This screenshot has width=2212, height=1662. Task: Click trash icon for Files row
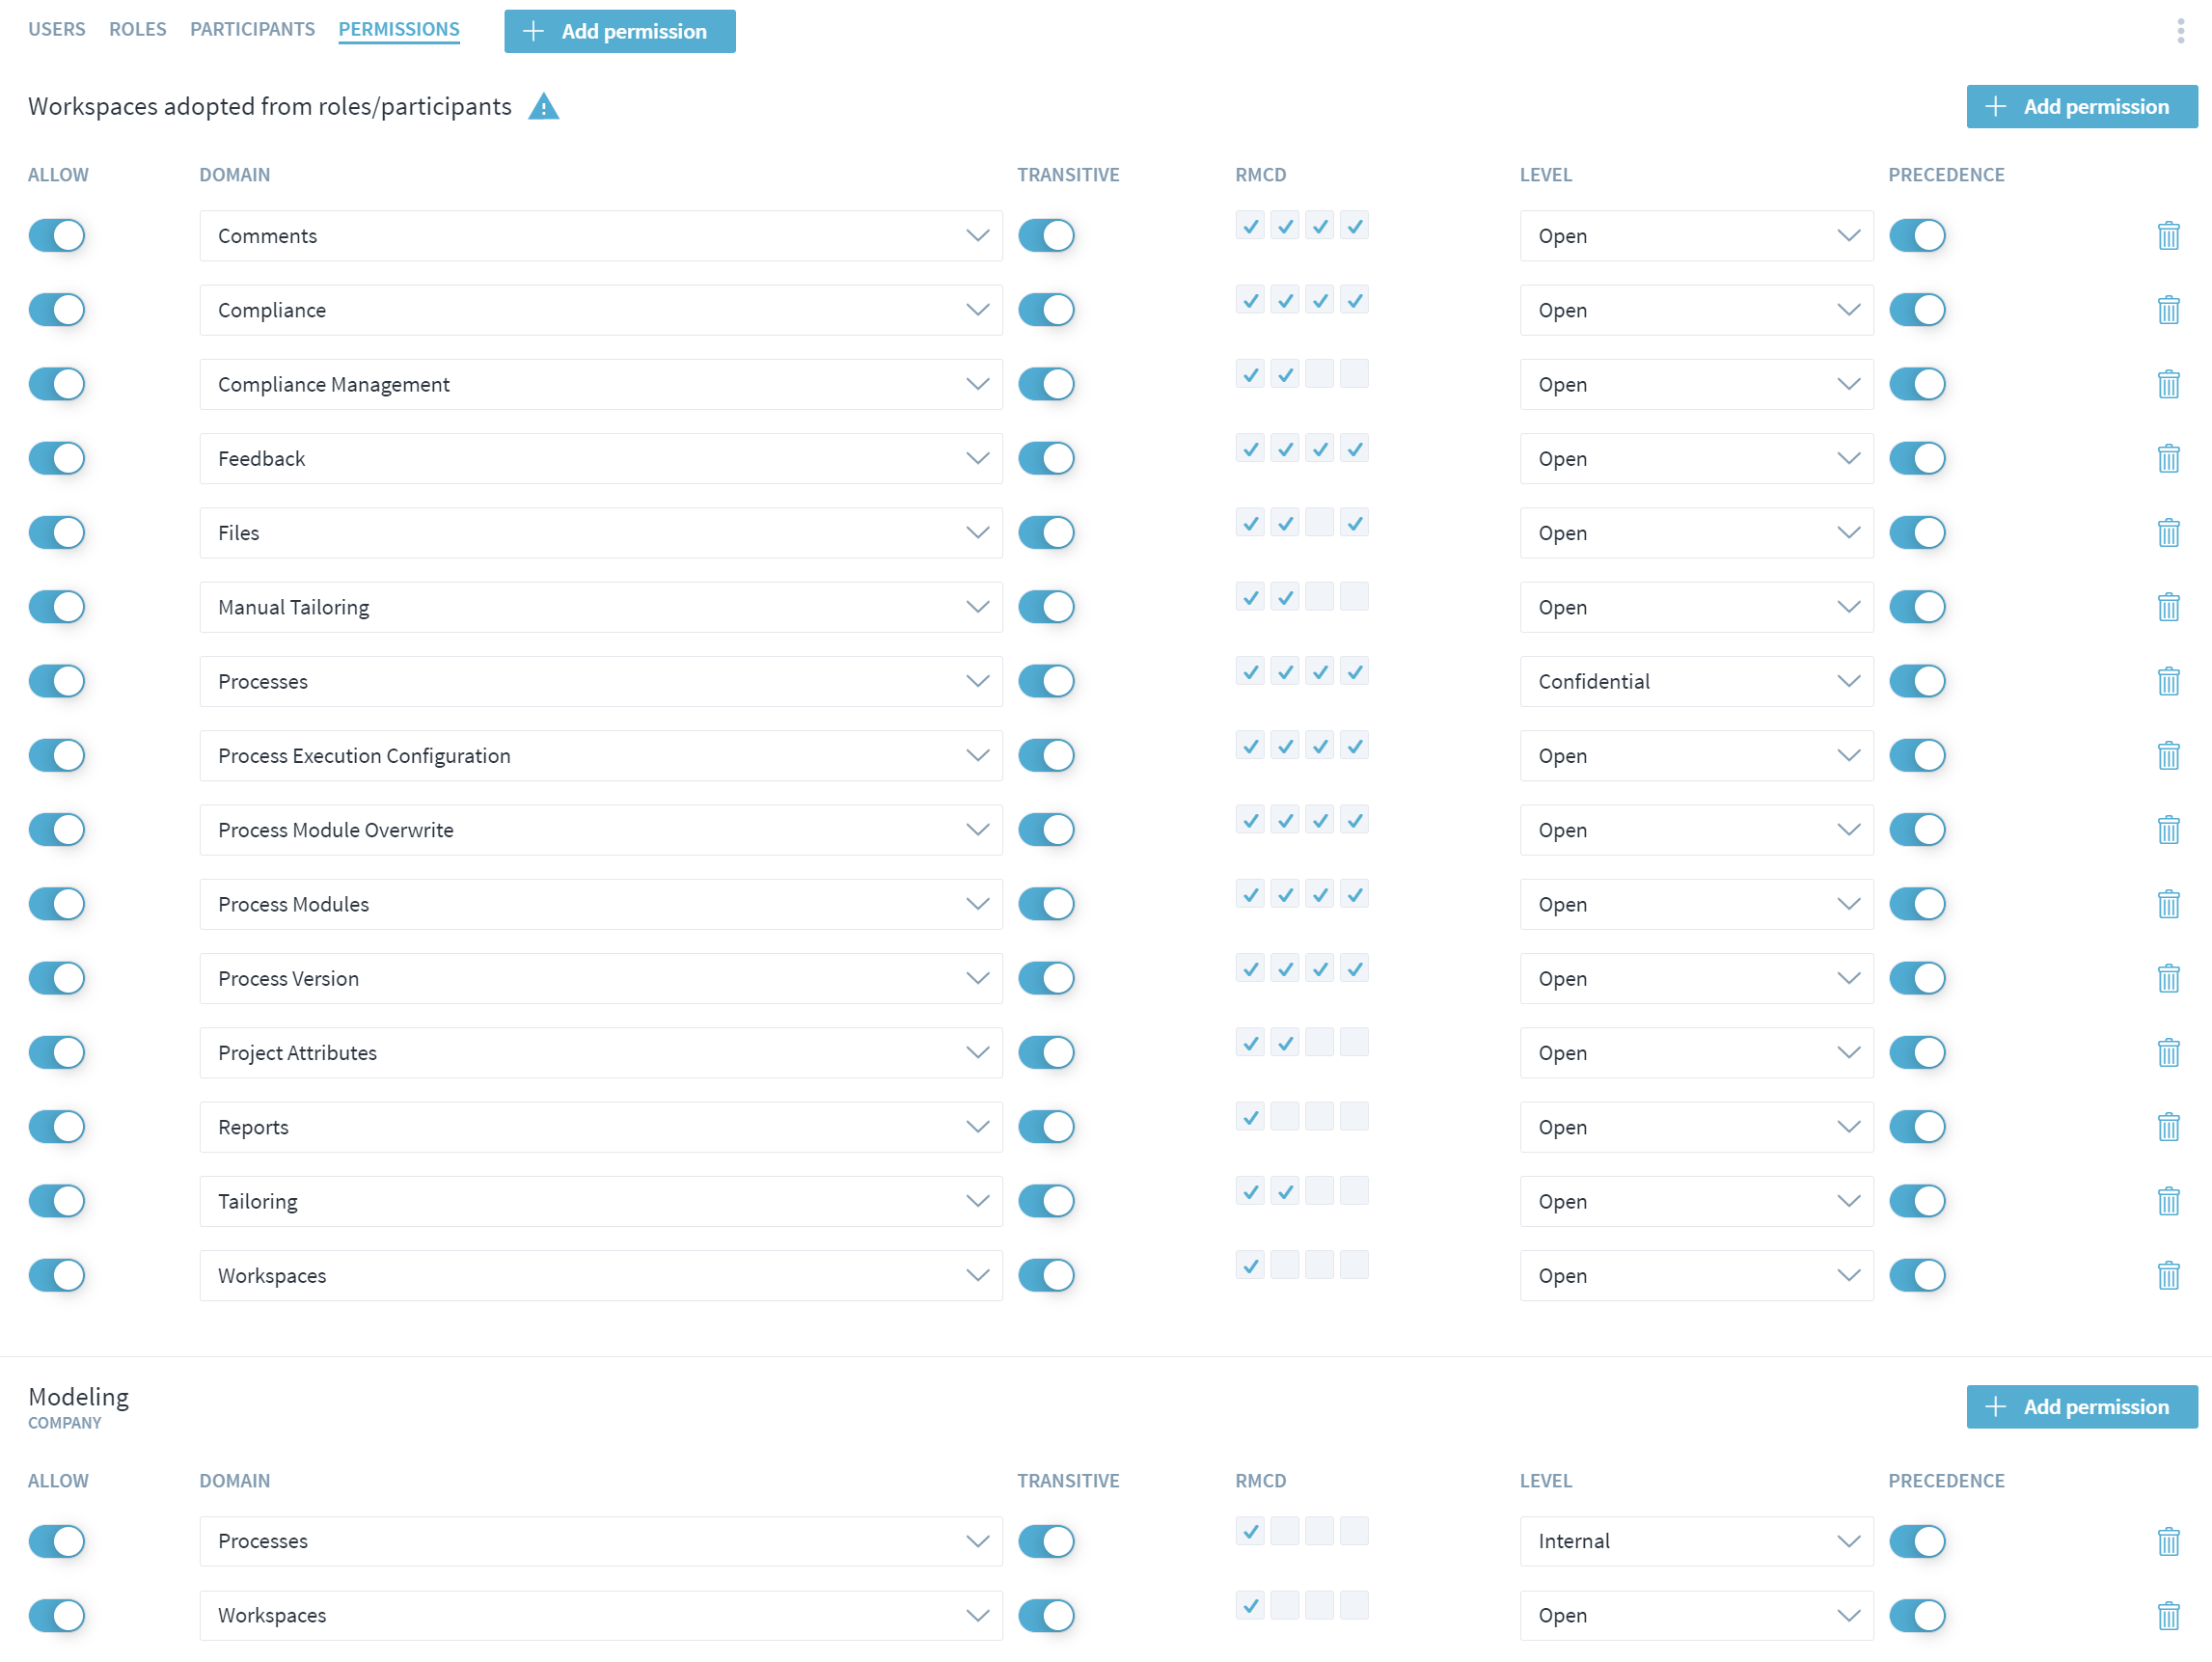click(x=2167, y=533)
